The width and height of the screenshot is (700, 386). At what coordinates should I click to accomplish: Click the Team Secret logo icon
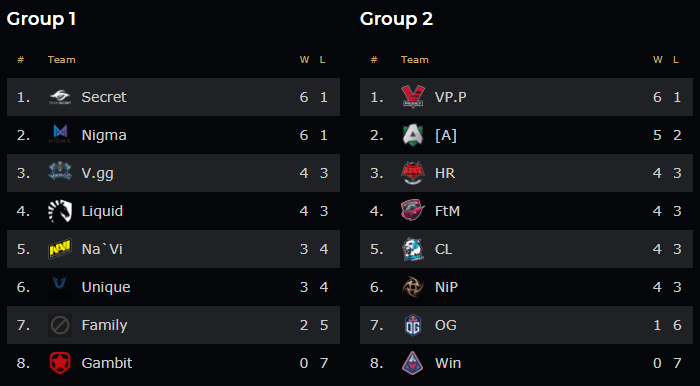60,97
